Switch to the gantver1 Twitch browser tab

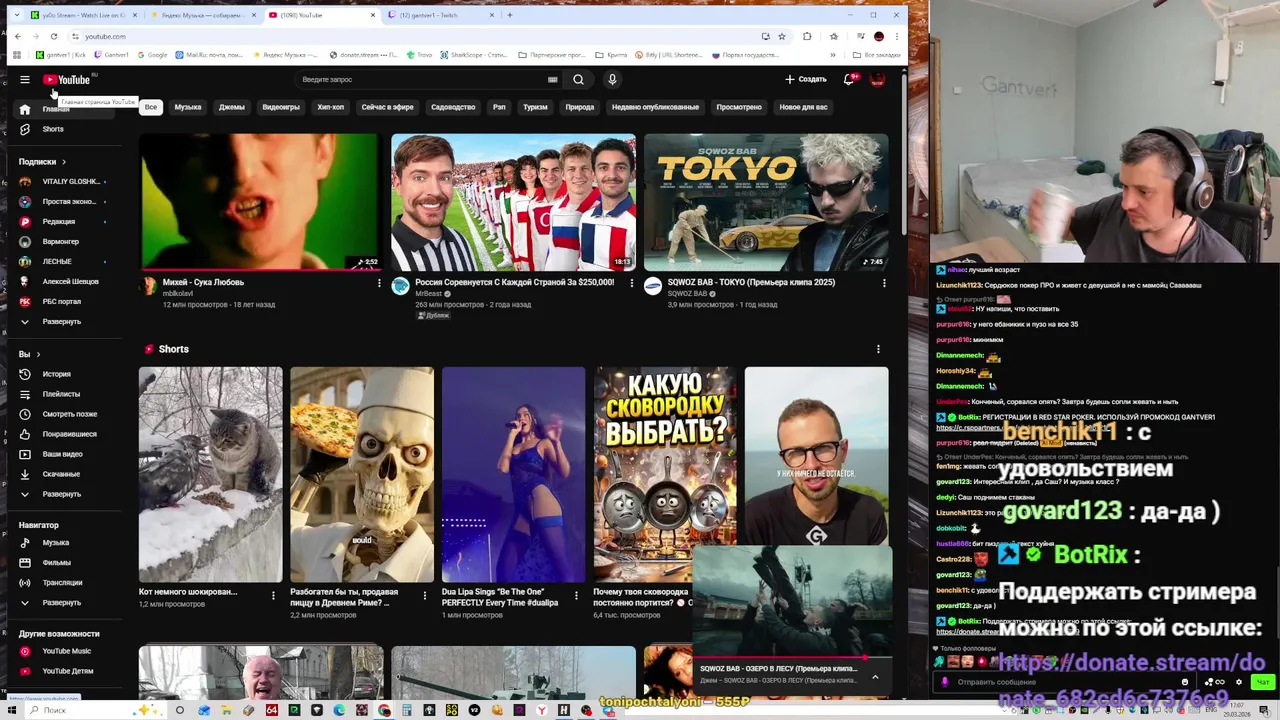click(435, 15)
